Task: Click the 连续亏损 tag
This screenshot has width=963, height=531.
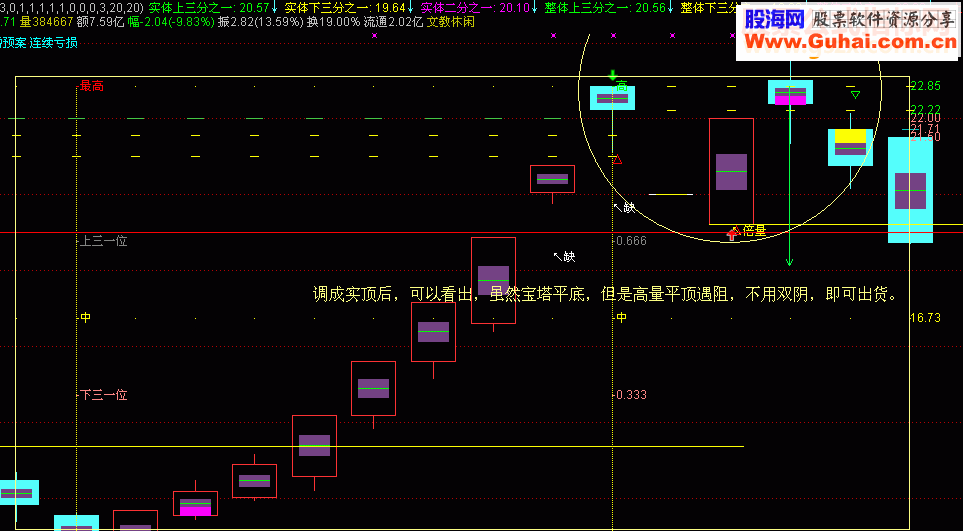Action: tap(53, 43)
